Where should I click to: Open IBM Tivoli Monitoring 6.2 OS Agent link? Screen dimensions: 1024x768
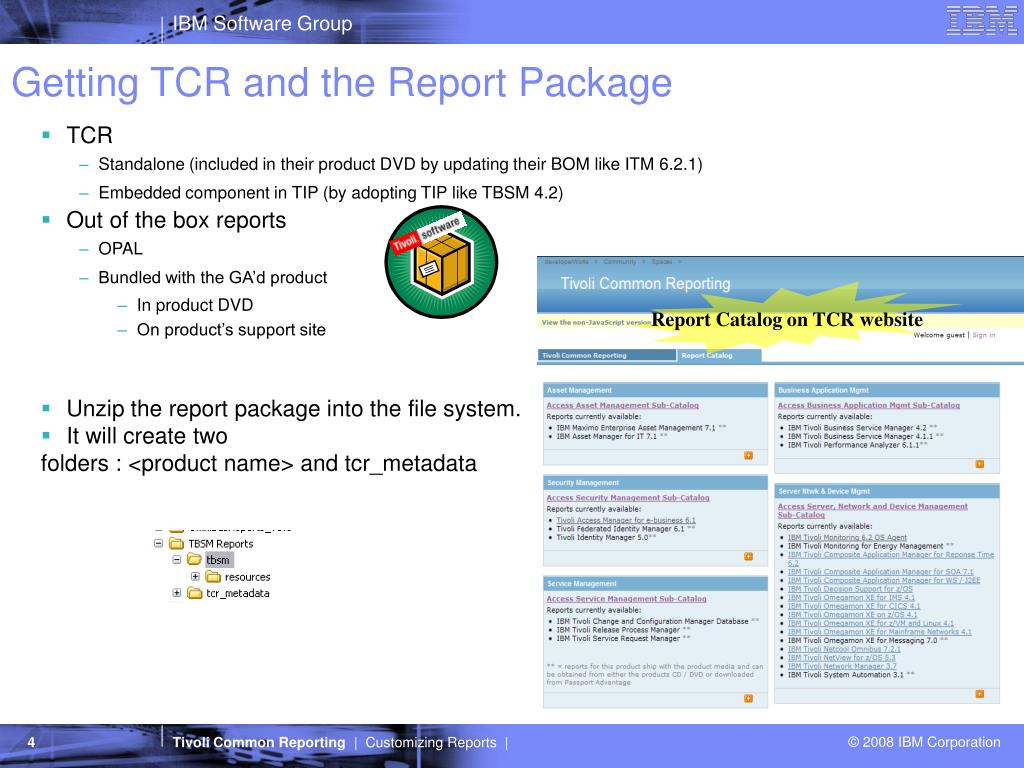[847, 537]
